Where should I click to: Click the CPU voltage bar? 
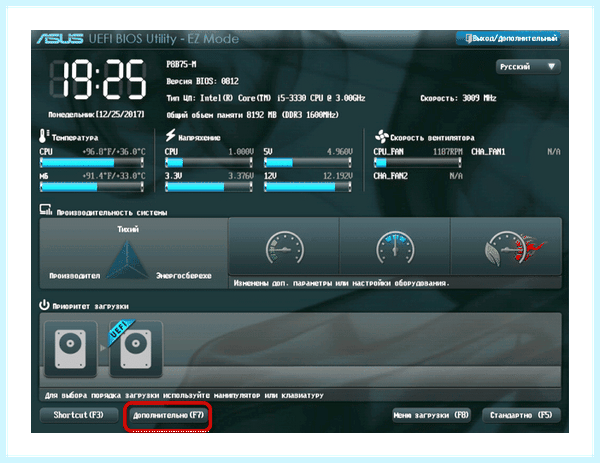tap(209, 163)
